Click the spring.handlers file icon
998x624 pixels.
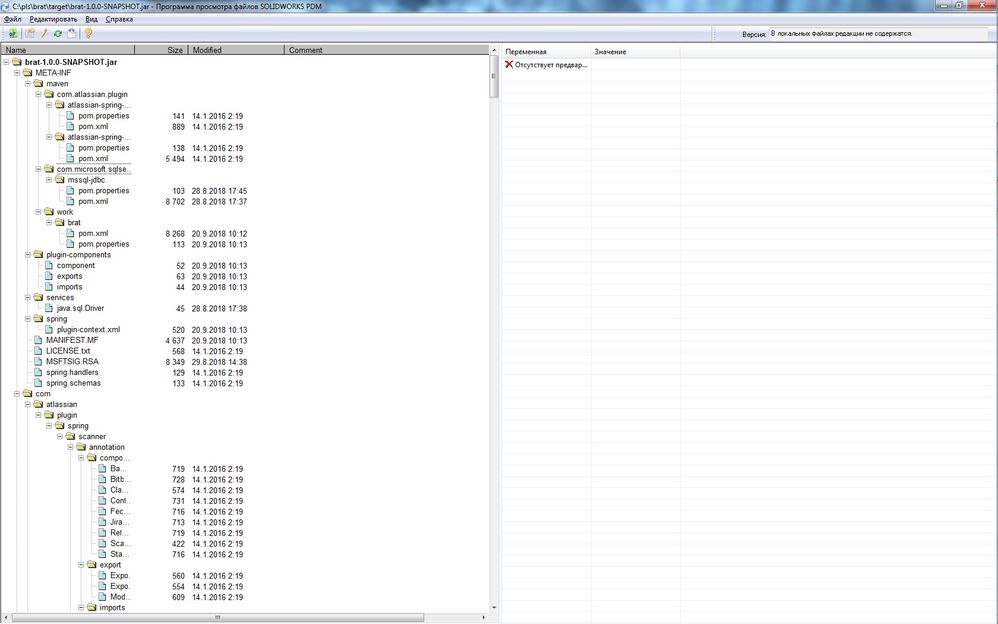click(38, 372)
